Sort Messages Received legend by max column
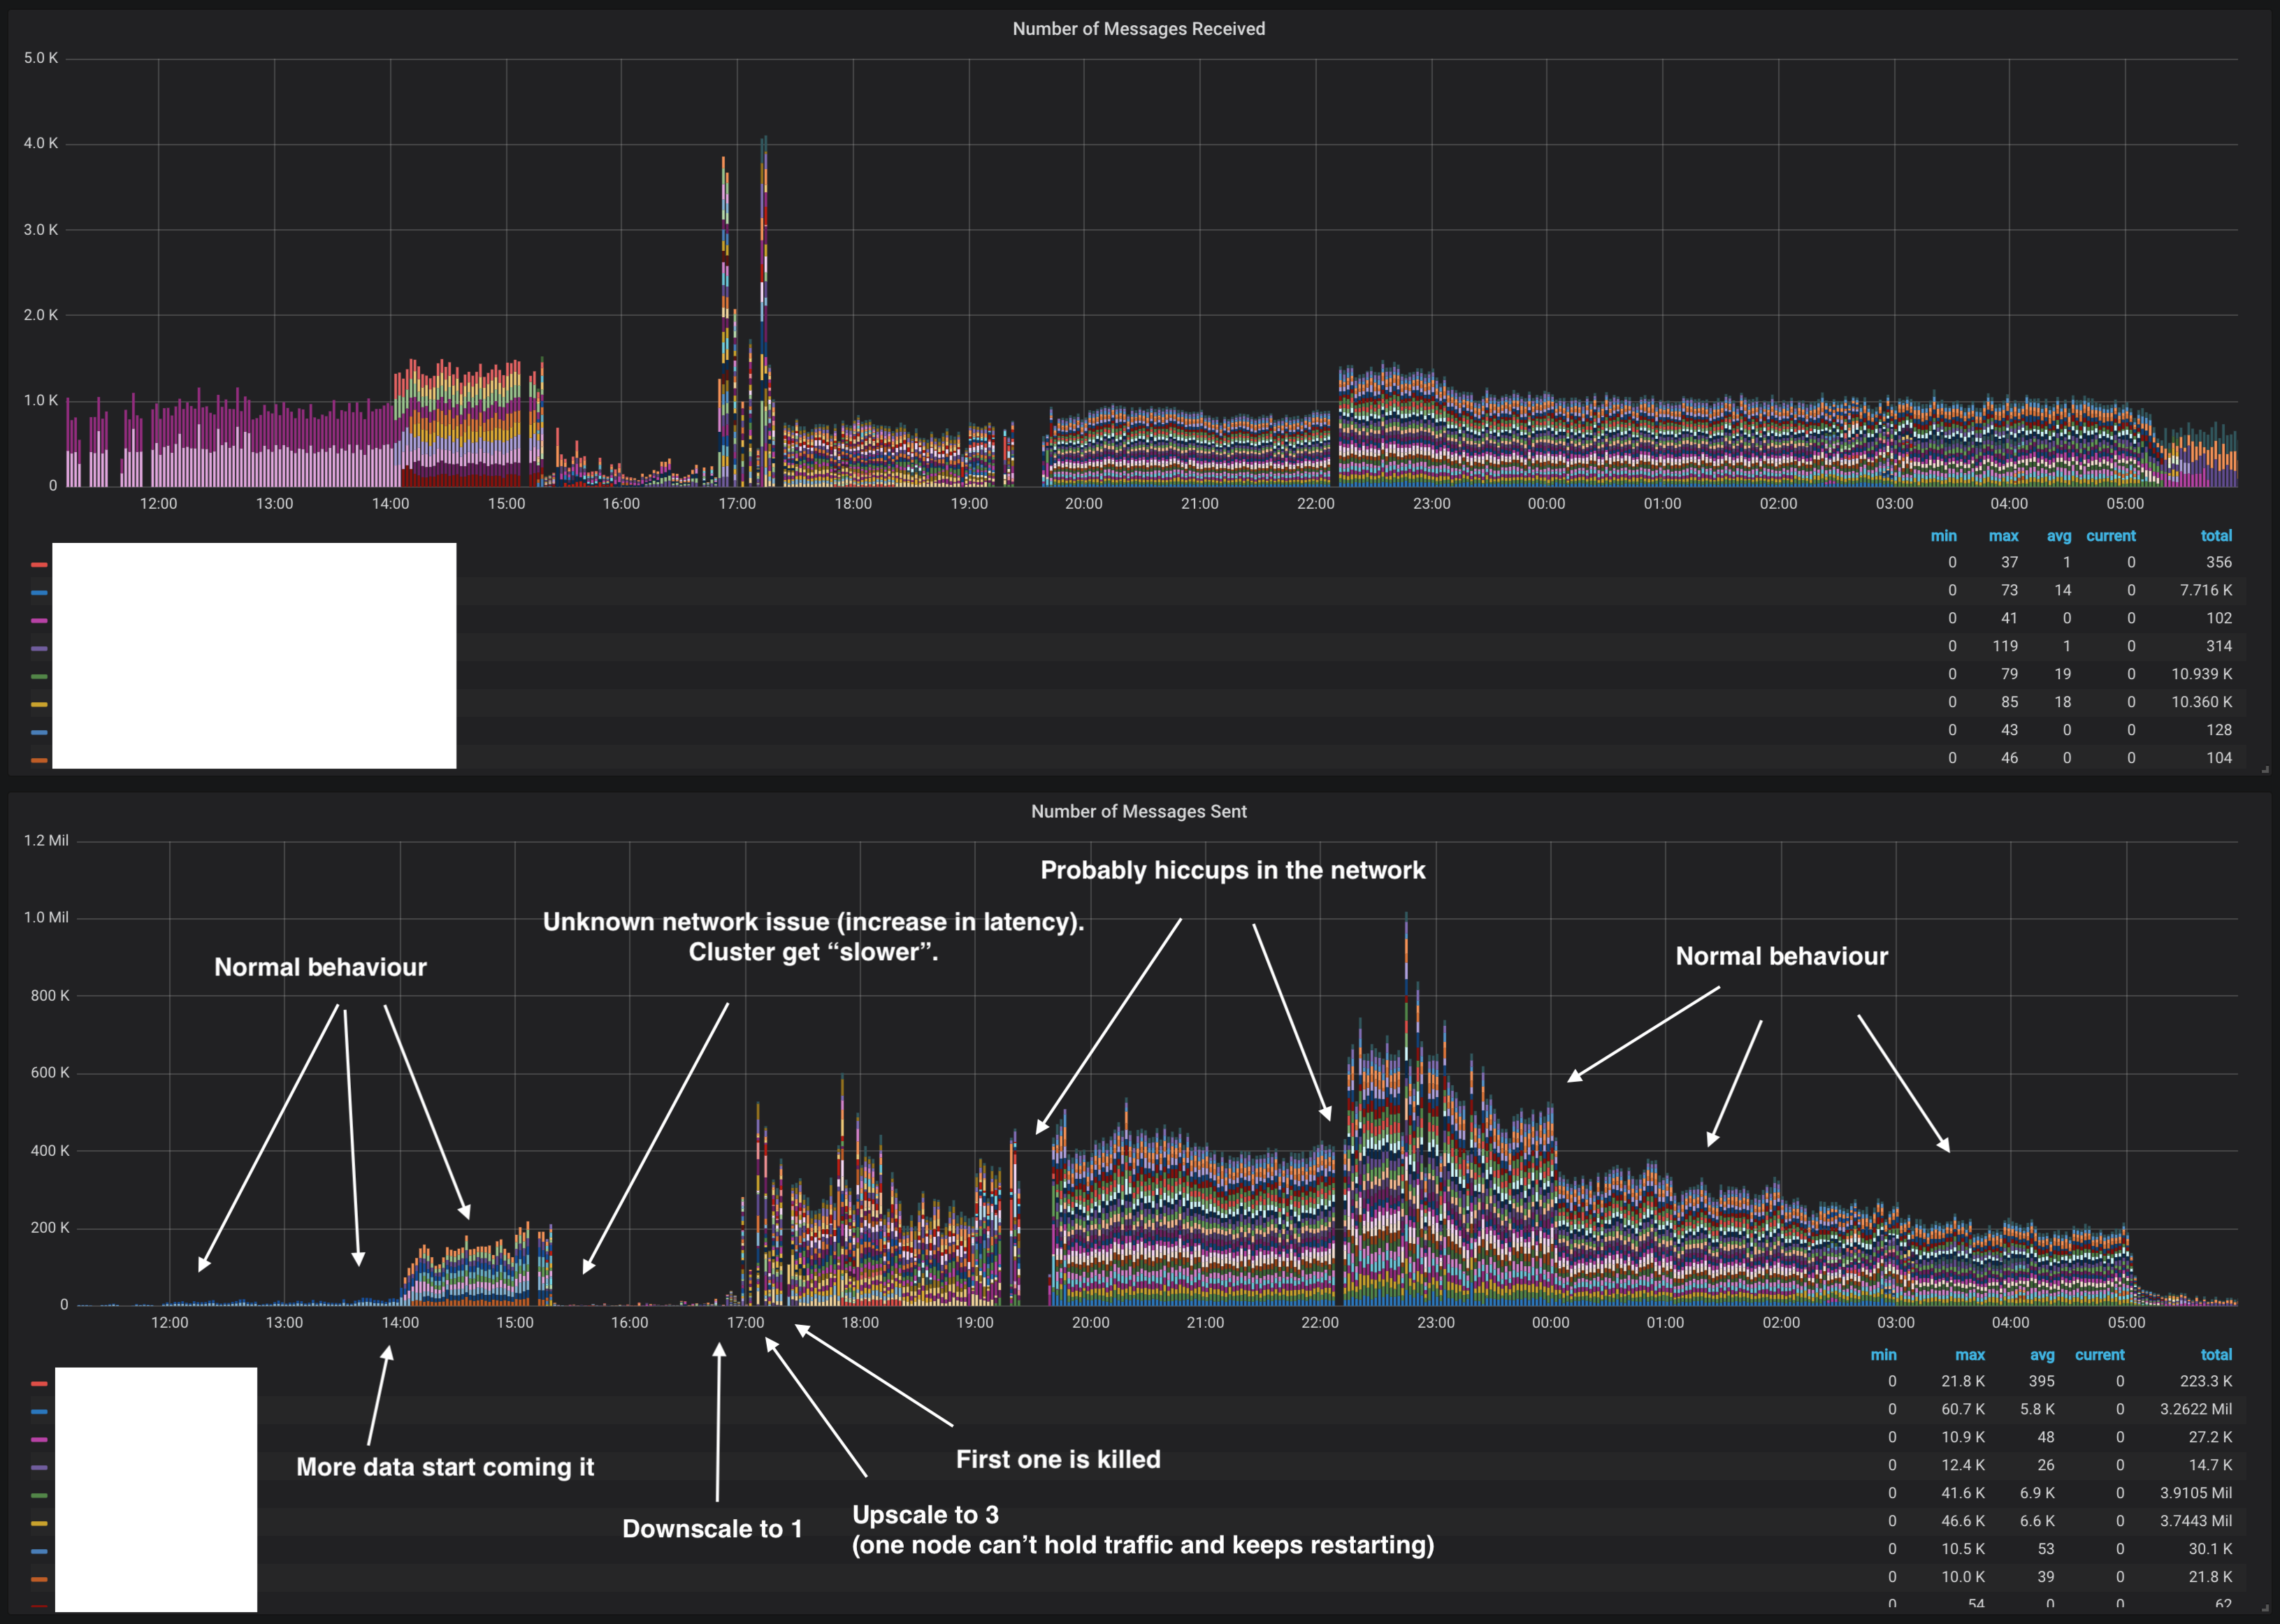 pyautogui.click(x=2004, y=536)
